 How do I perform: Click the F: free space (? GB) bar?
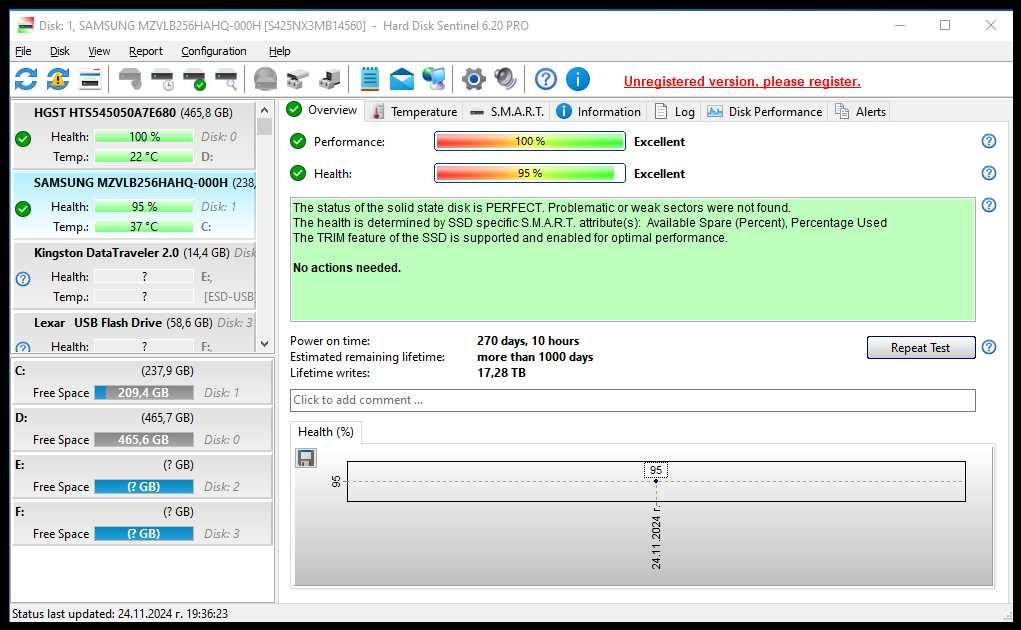coord(143,533)
